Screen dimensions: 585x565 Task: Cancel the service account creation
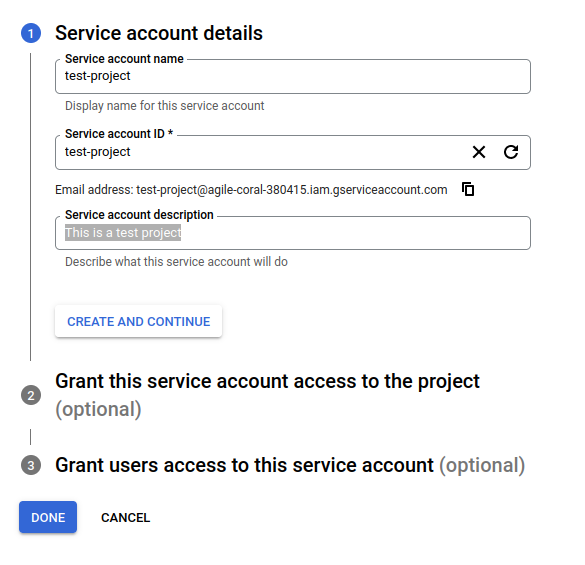(x=125, y=518)
